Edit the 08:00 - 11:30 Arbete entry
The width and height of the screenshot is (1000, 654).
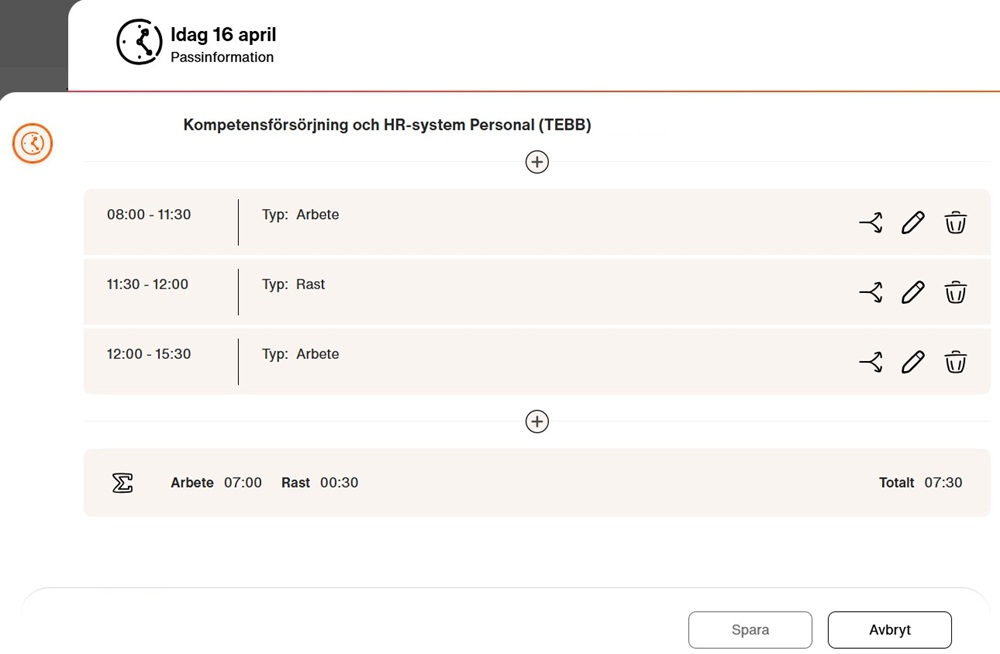tap(913, 223)
